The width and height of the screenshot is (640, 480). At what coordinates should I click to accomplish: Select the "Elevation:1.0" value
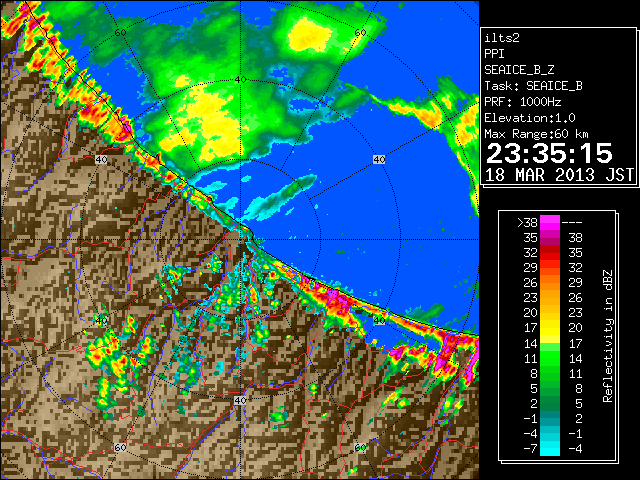530,118
